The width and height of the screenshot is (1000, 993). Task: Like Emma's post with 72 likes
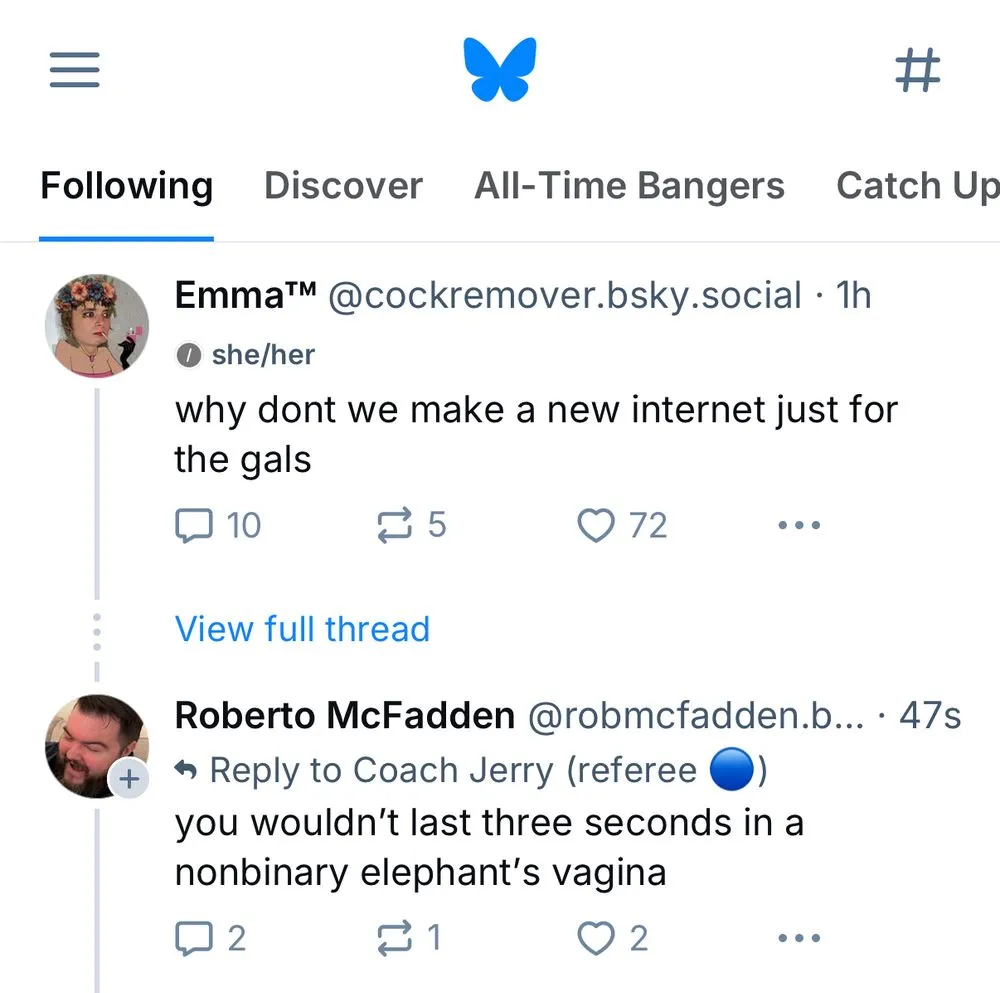[596, 525]
